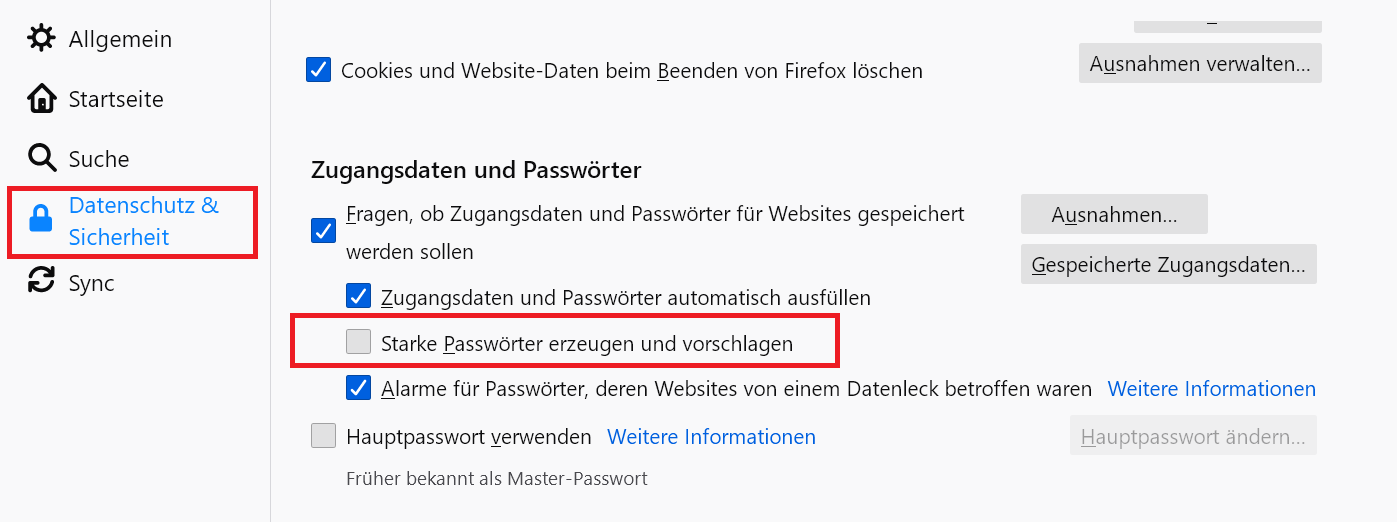Disable deleting cookies when Firefox closes
The image size is (1397, 522).
pyautogui.click(x=318, y=70)
